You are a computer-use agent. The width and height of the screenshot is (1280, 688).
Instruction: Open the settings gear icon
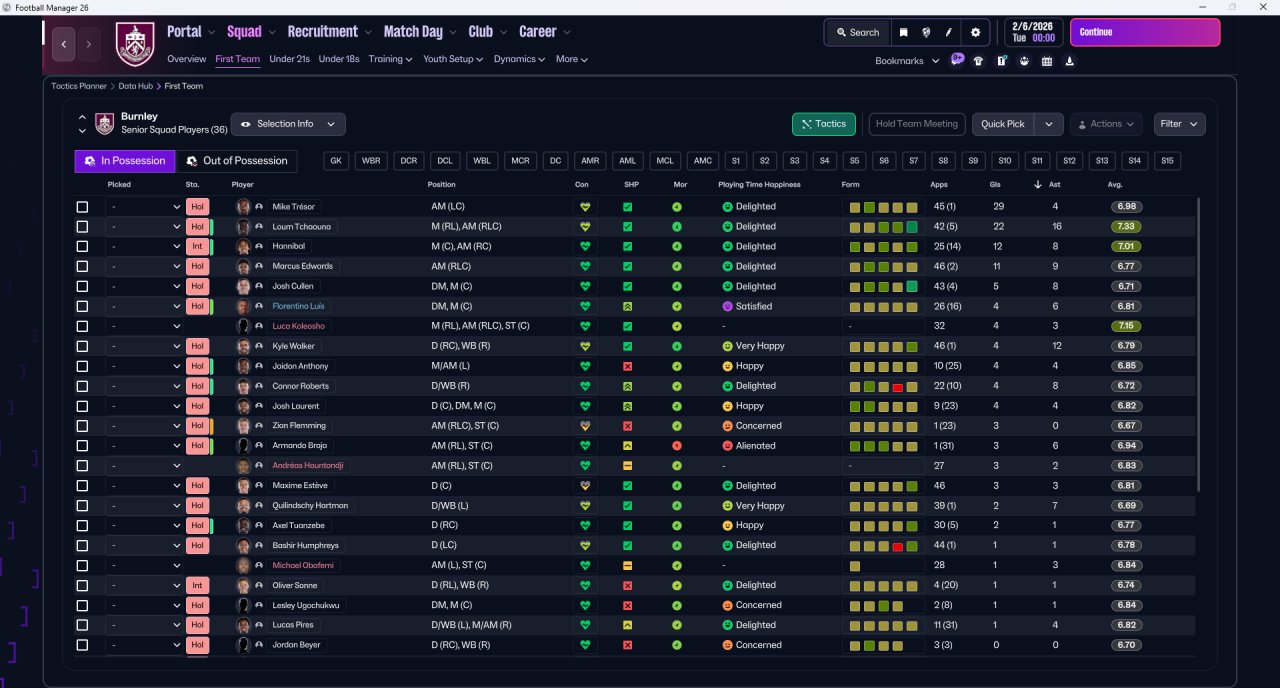pyautogui.click(x=976, y=32)
